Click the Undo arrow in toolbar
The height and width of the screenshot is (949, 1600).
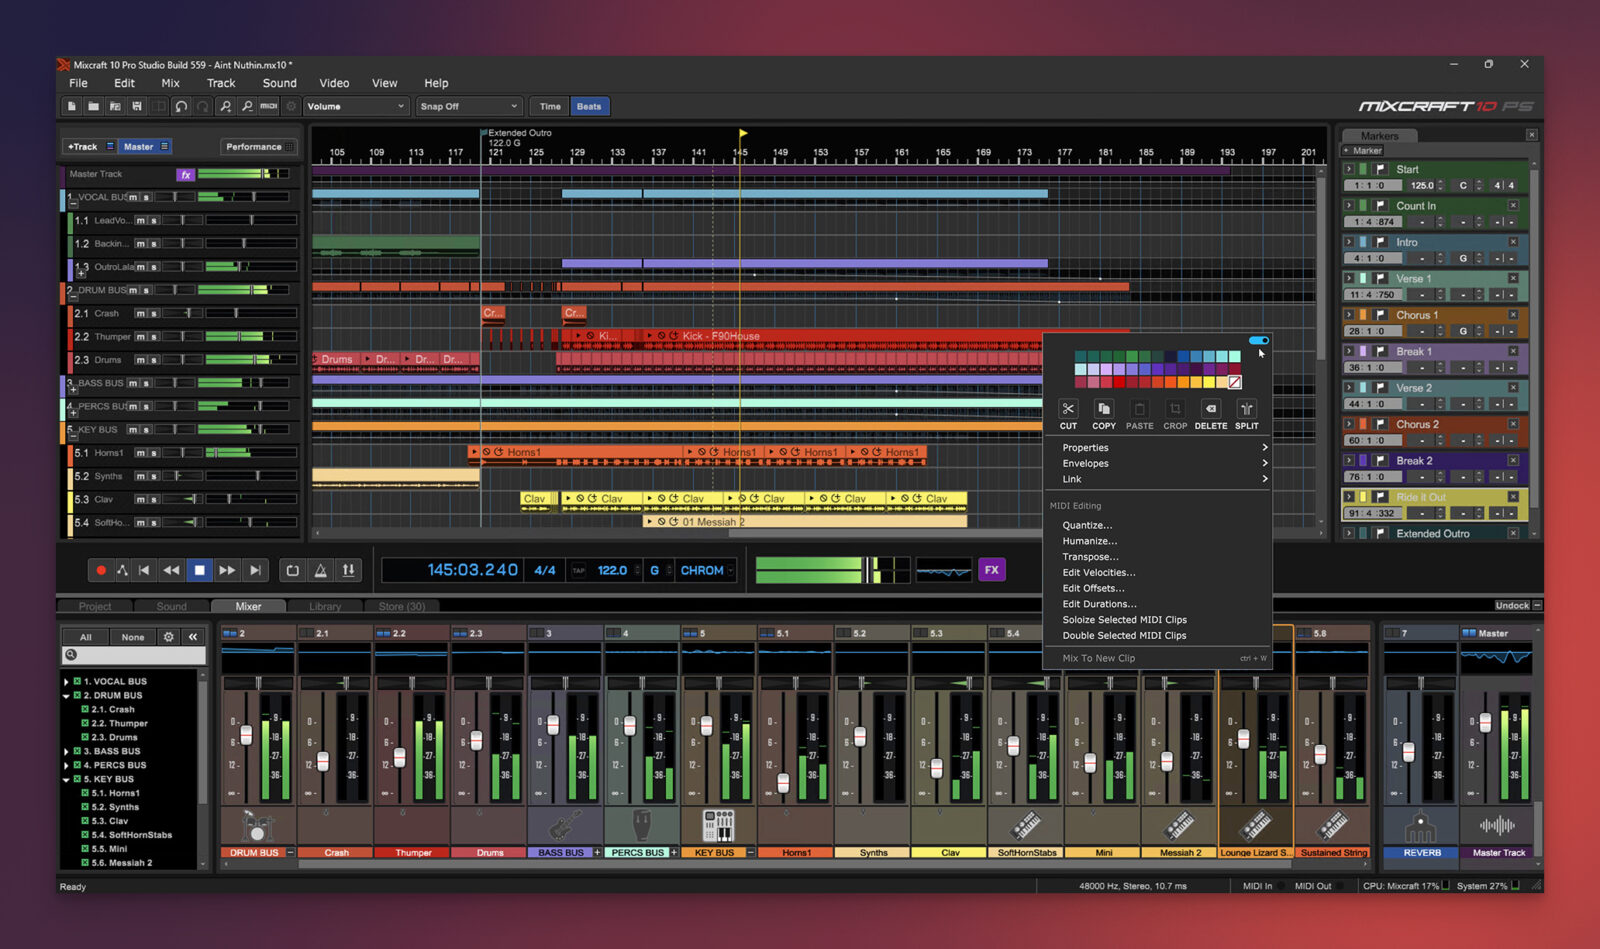tap(181, 106)
